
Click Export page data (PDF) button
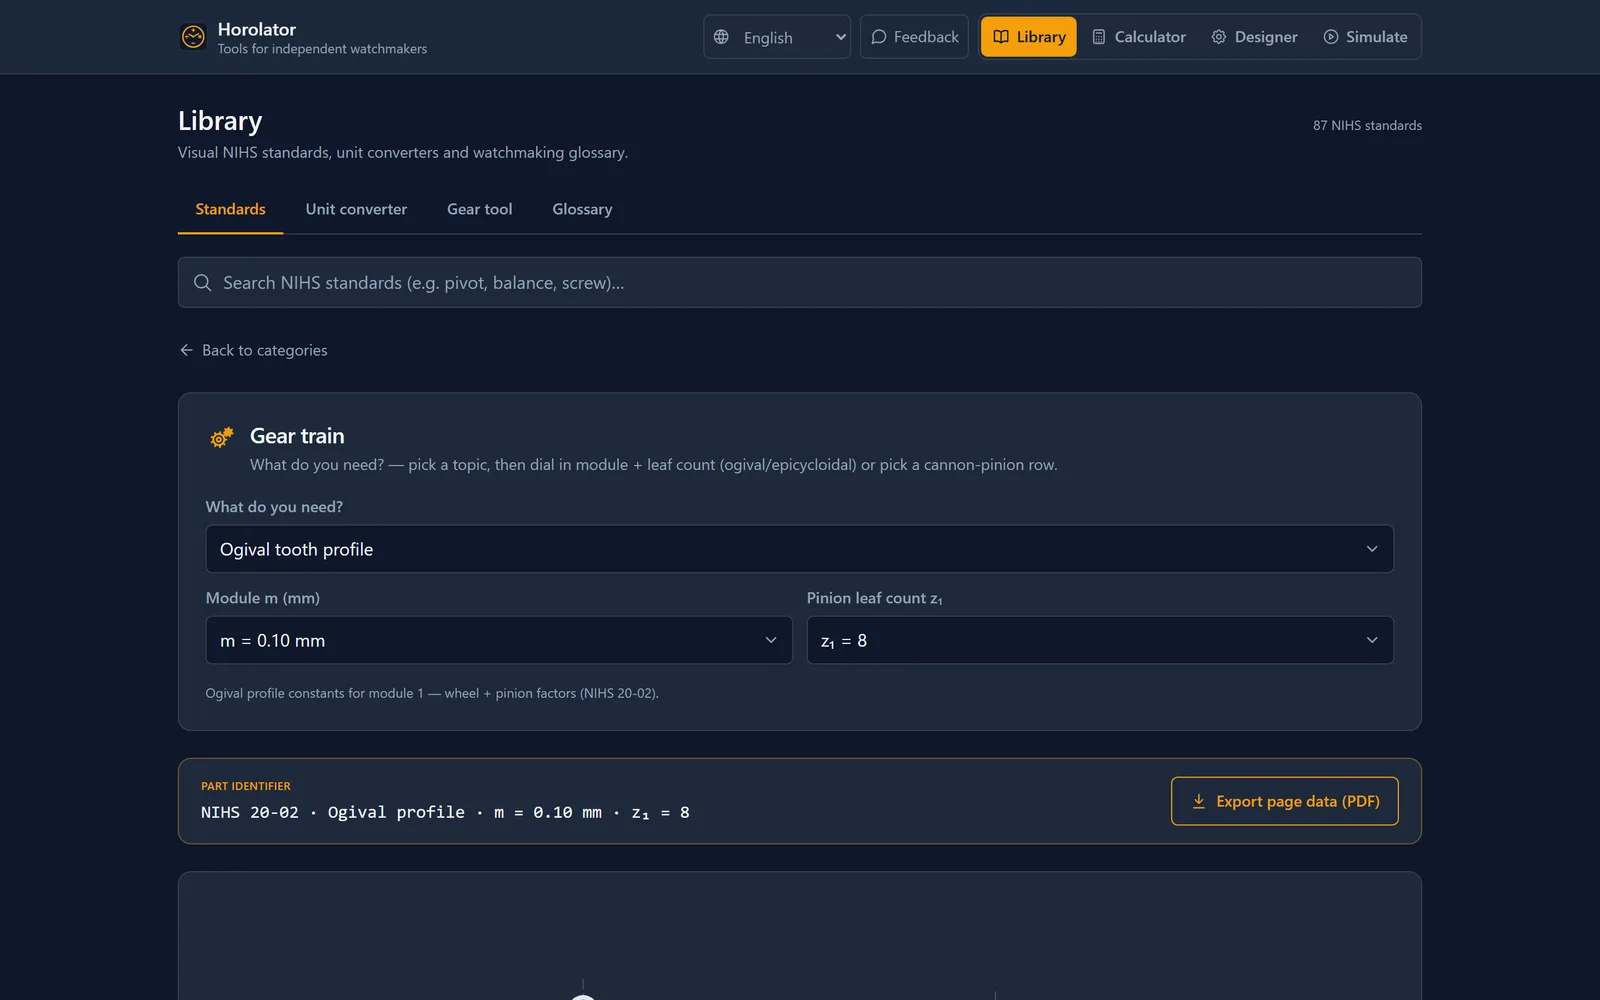[1285, 801]
